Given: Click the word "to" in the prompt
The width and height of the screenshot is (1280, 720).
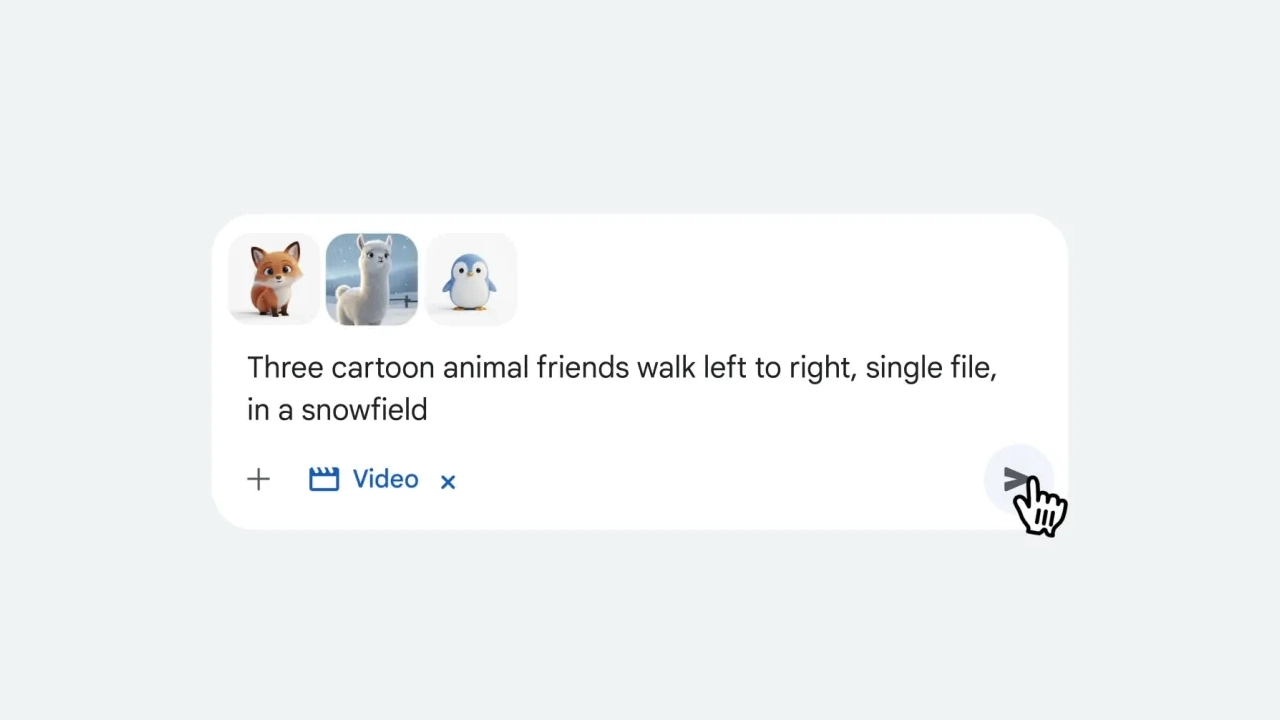Looking at the screenshot, I should (767, 368).
